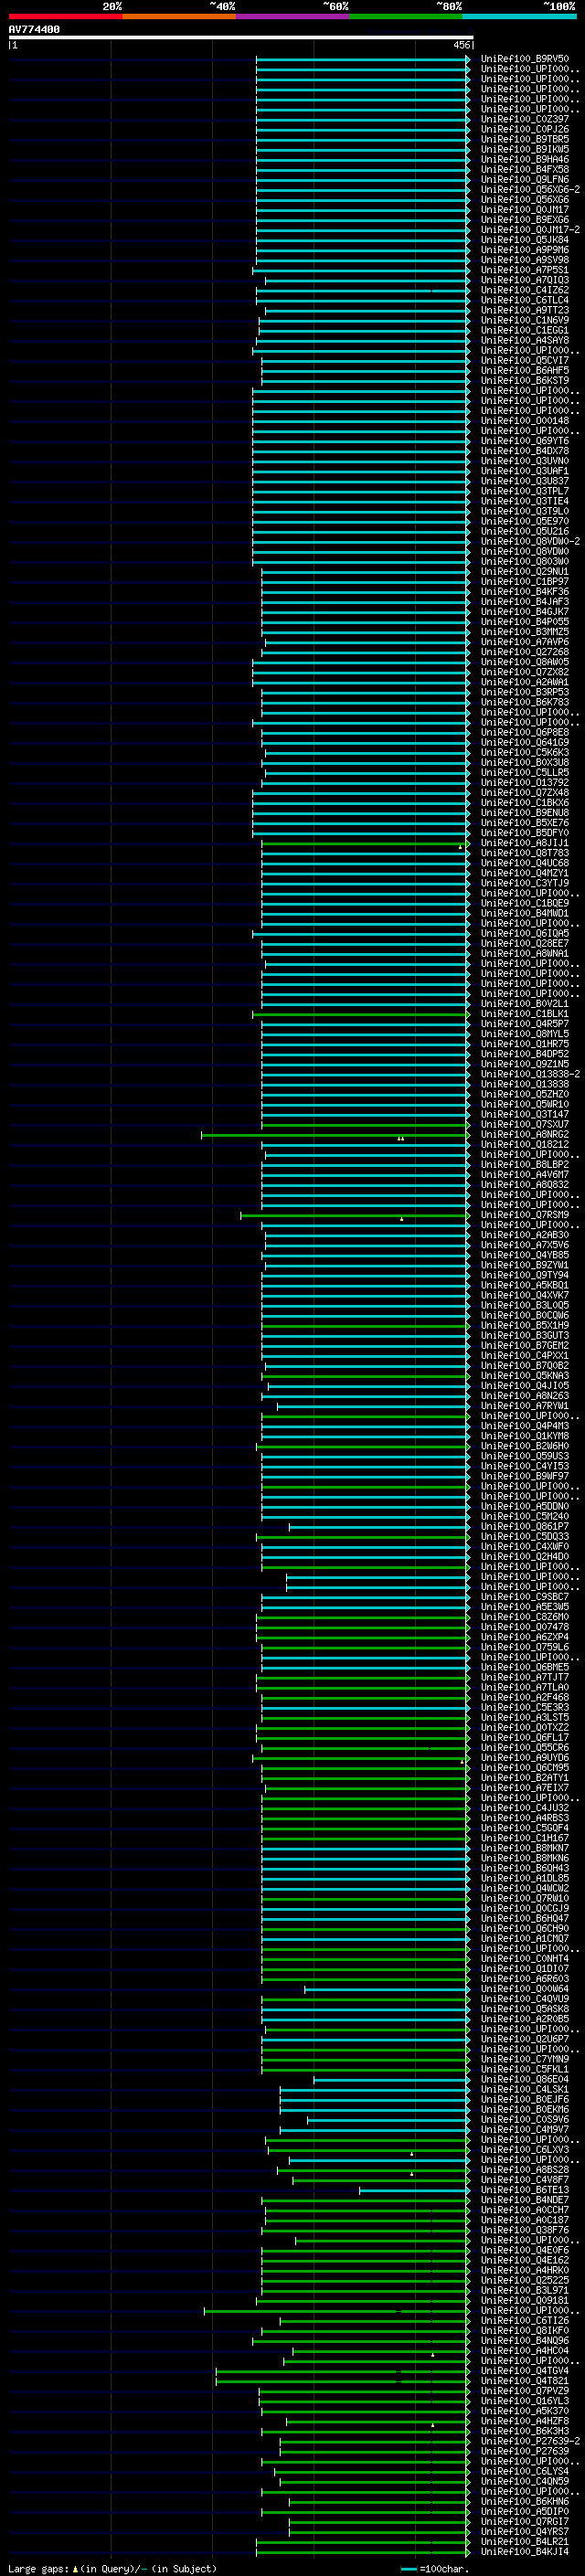Image resolution: width=585 pixels, height=2576 pixels.
Task: Select the ~40% orange legend segment
Action: tap(179, 17)
